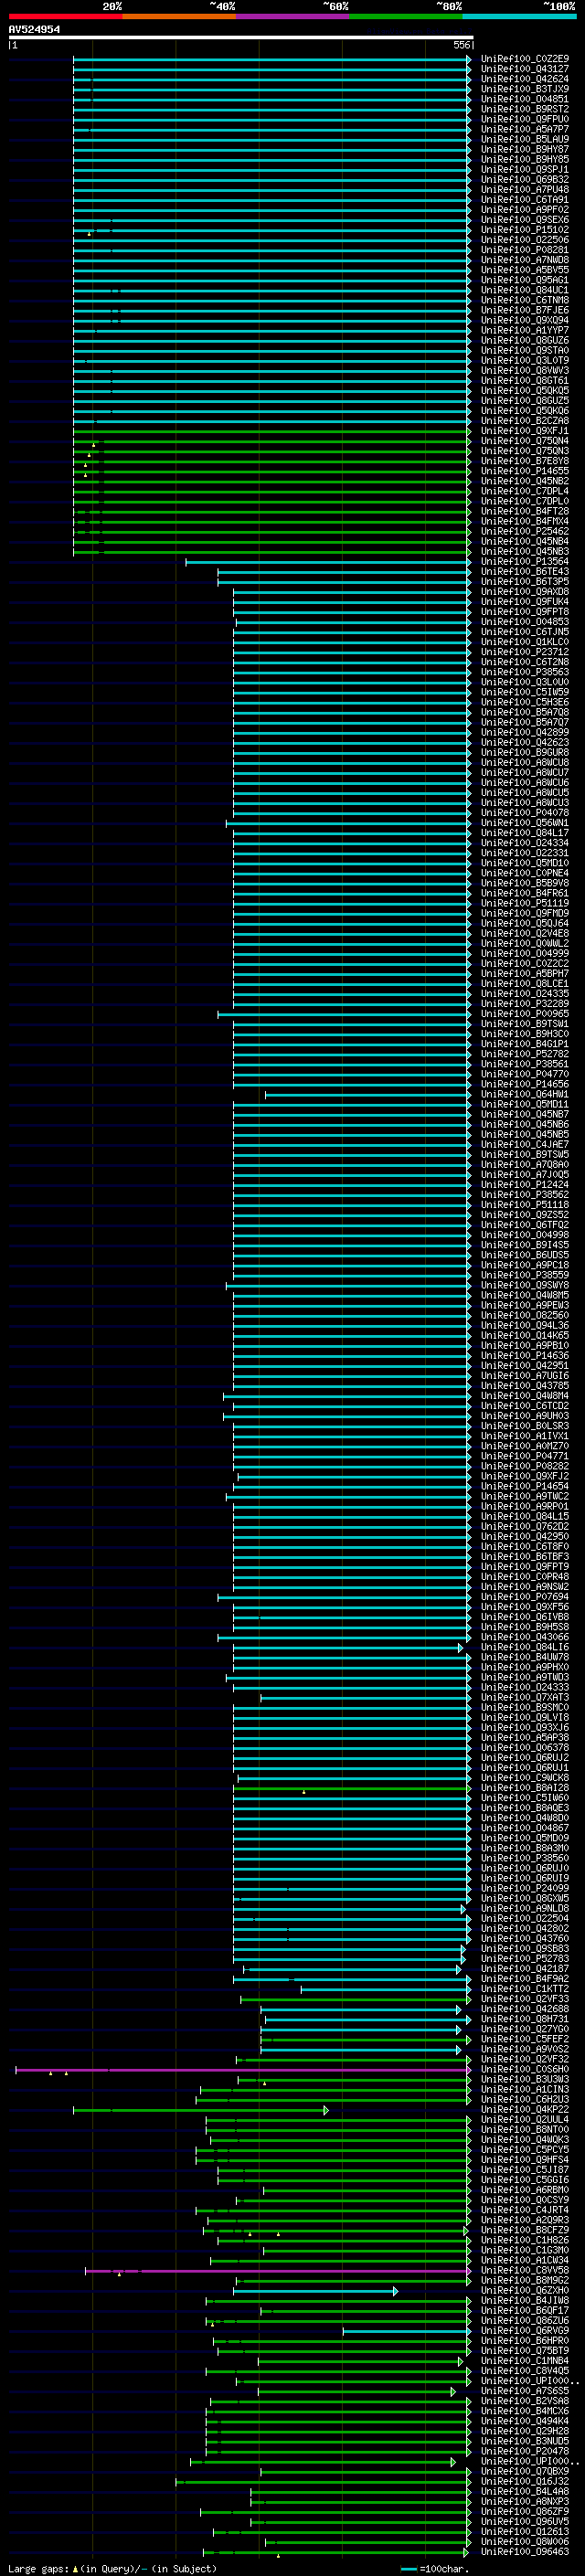Click the green ~80% identity legend segment
585x2576 pixels.
click(x=406, y=16)
